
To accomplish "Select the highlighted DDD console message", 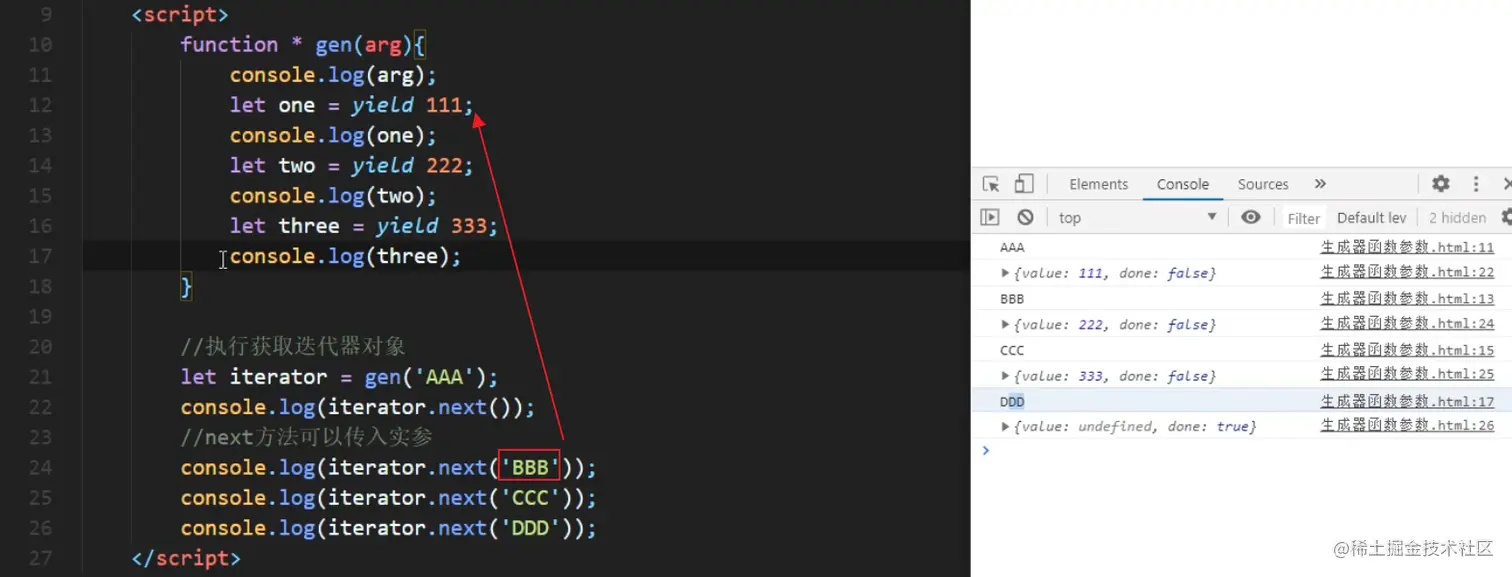I will (1012, 401).
